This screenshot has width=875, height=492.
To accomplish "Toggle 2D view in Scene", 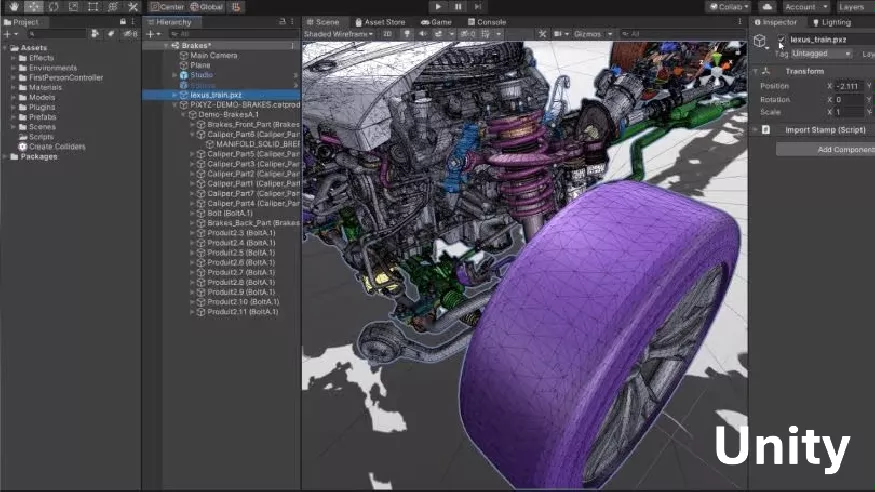I will [x=387, y=34].
